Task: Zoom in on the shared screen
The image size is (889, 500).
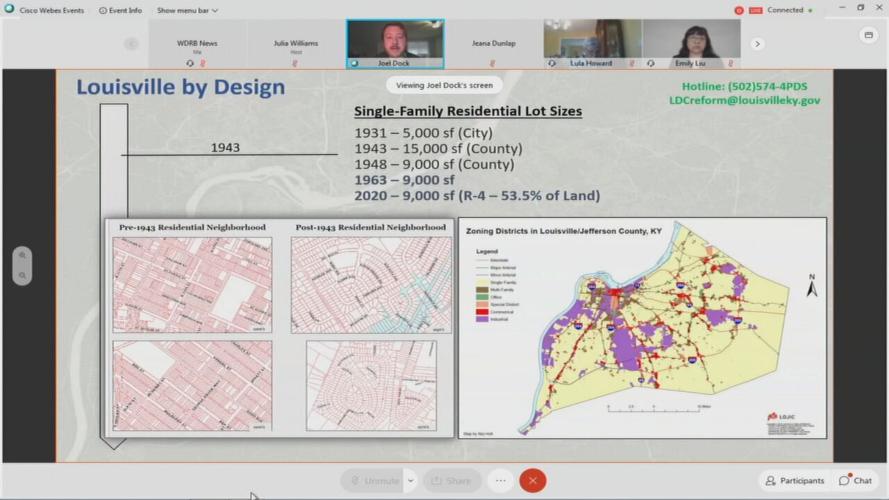Action: [22, 255]
